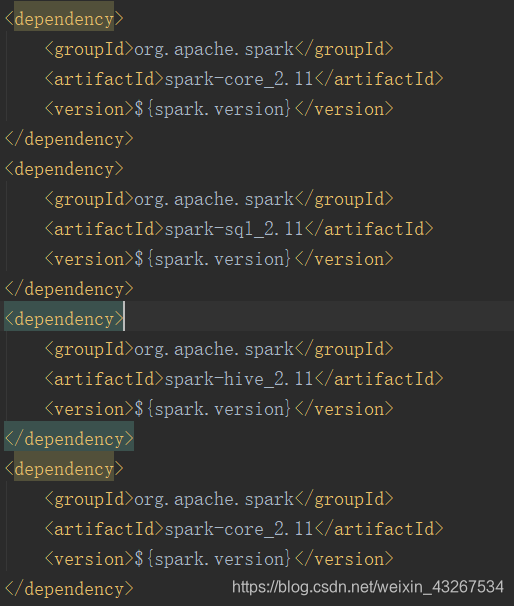514x606 pixels.
Task: Click the final closing </dependency> tag beside the watermark
Action: 69,589
